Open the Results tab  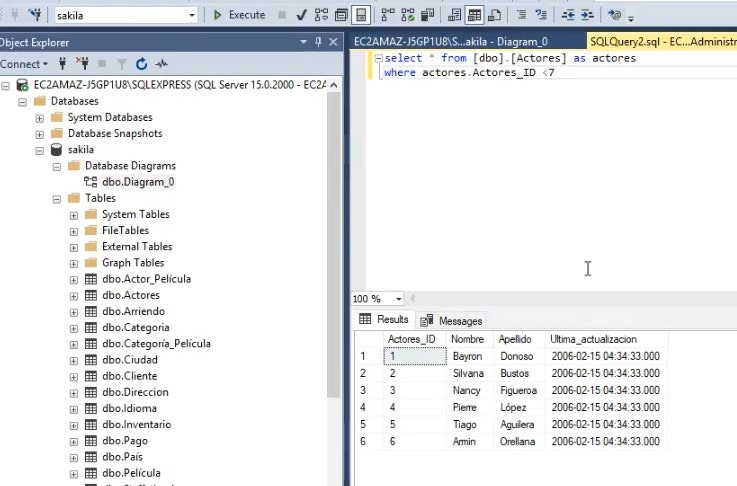384,320
